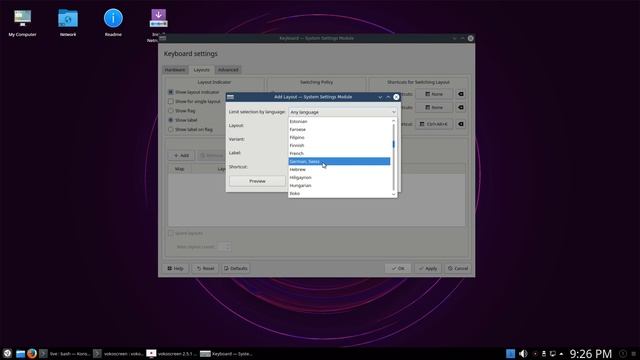Toggle the Show for single layout checkbox
Image resolution: width=640 pixels, height=360 pixels.
pyautogui.click(x=171, y=101)
